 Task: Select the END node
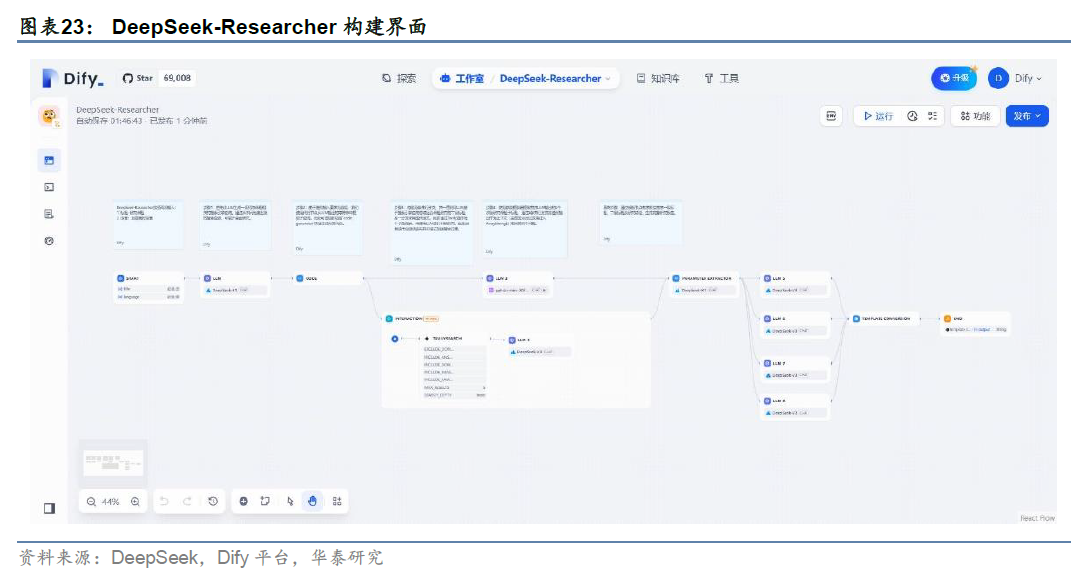[976, 324]
